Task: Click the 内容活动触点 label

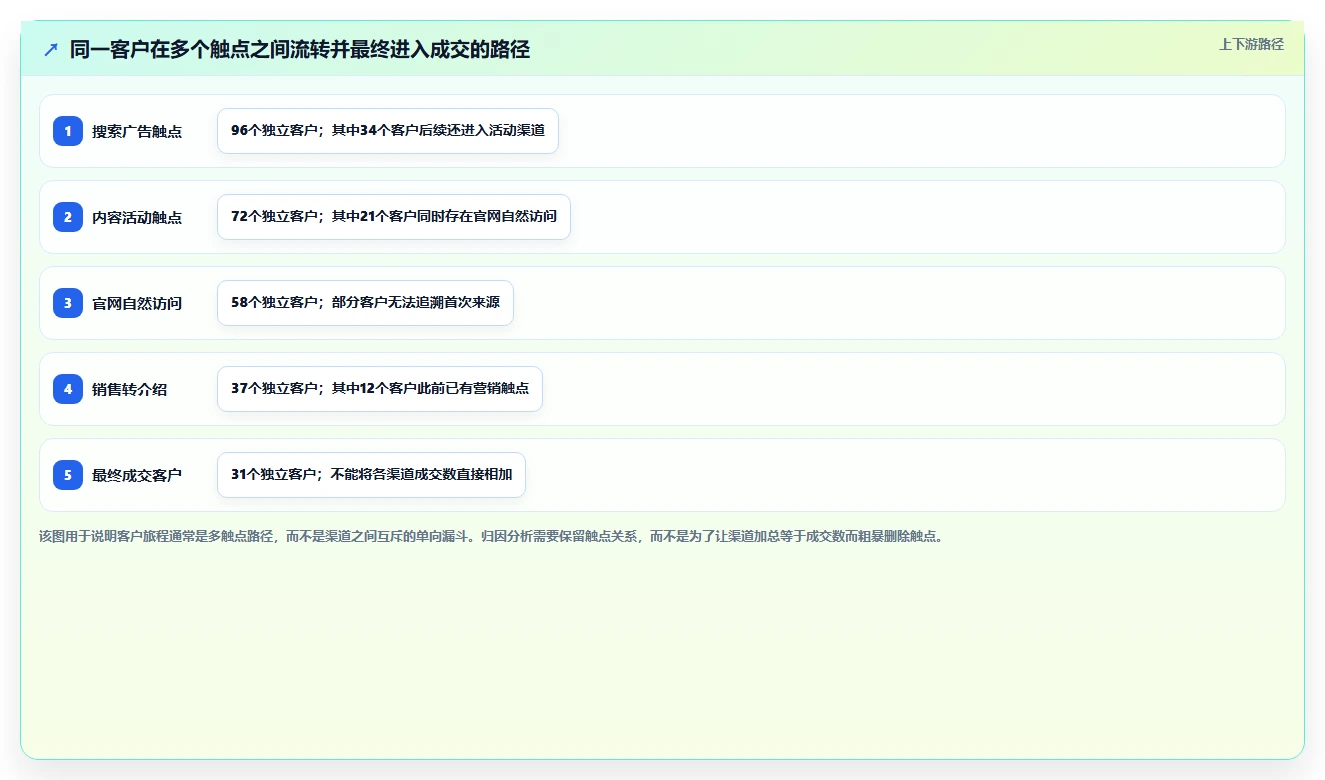Action: (137, 217)
